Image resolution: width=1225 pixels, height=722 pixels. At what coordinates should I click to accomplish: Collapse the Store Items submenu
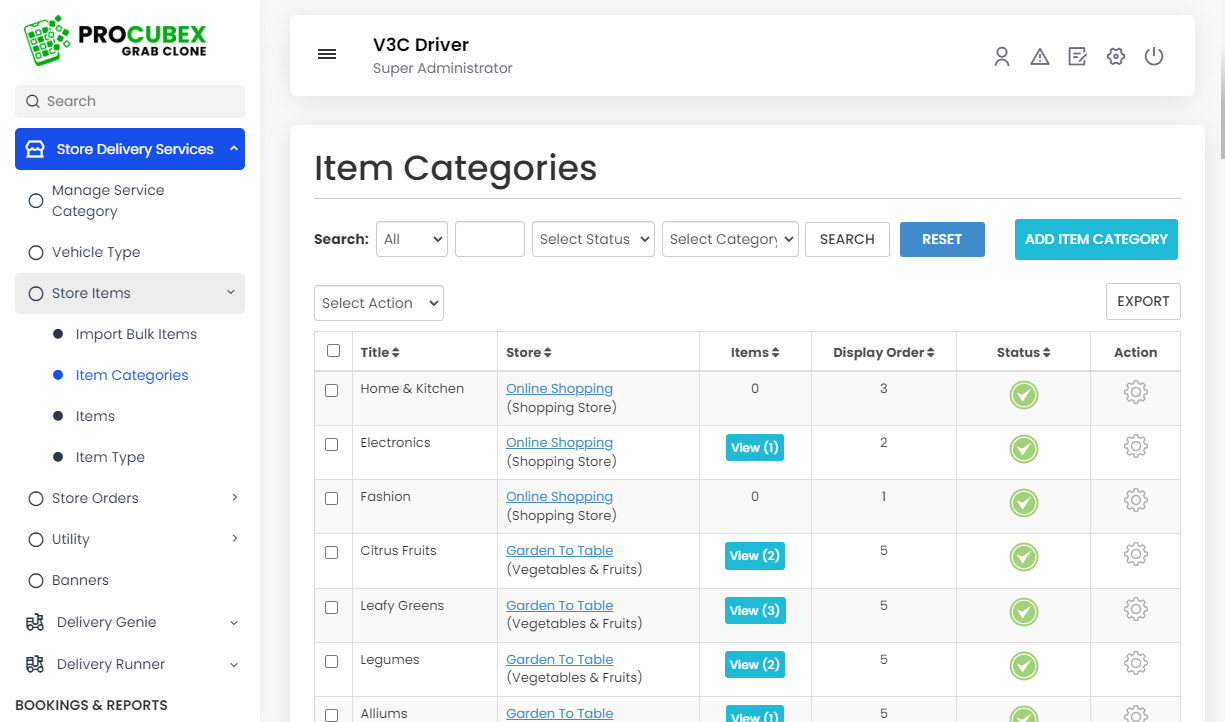231,293
